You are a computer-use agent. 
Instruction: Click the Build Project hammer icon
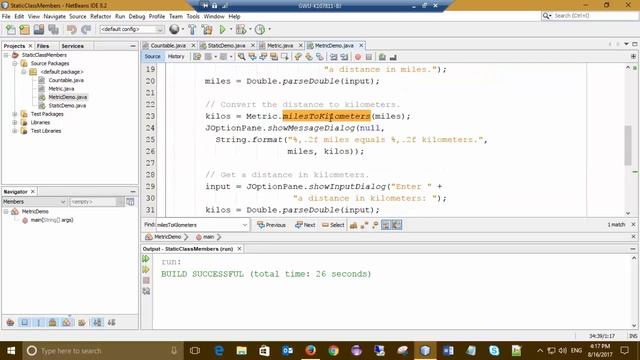pyautogui.click(x=192, y=29)
